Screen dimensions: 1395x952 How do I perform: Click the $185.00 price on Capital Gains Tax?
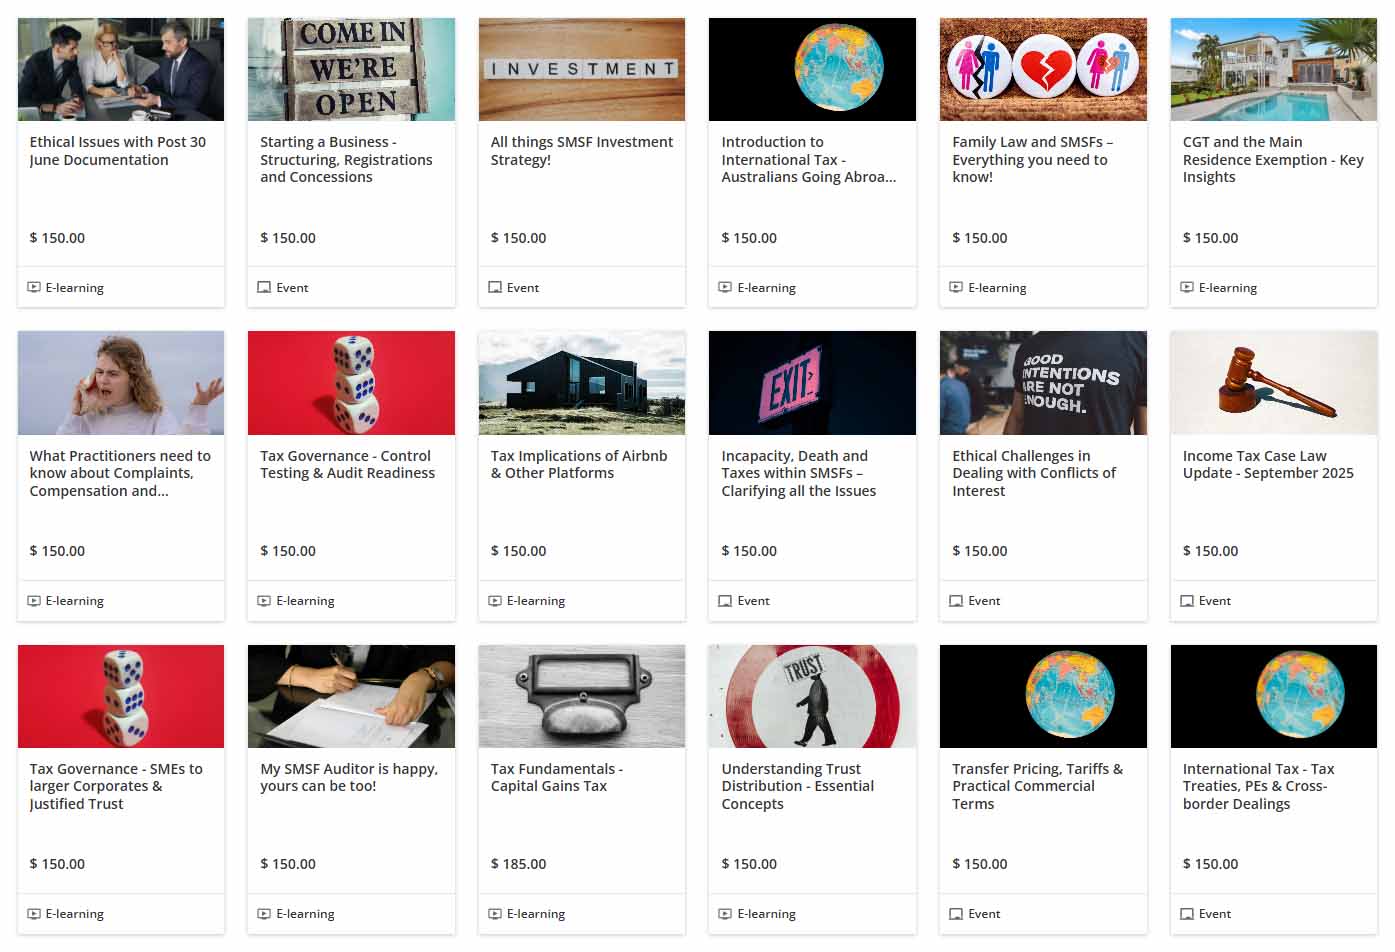pos(518,864)
